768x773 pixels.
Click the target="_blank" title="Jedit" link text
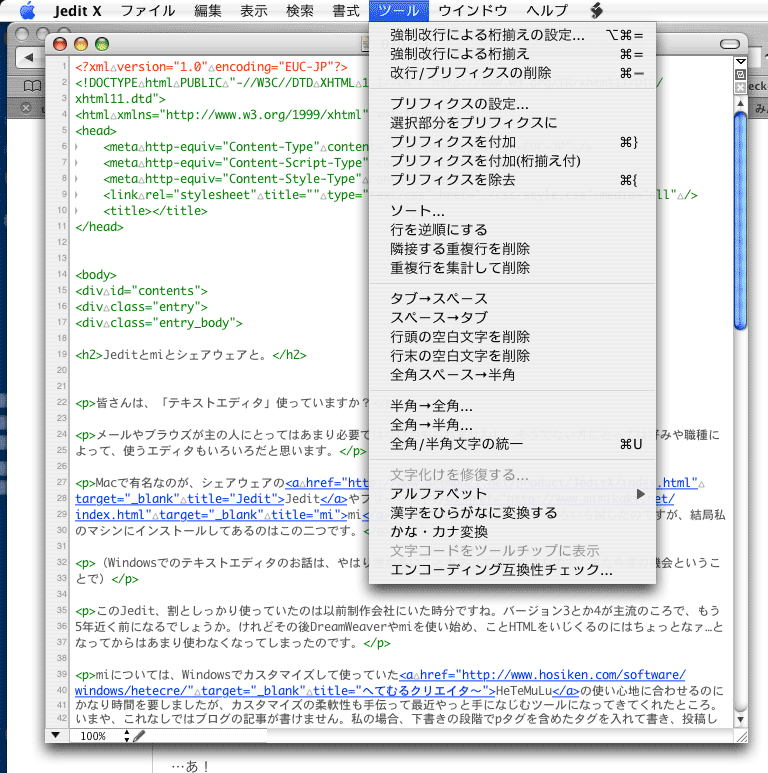(x=180, y=498)
